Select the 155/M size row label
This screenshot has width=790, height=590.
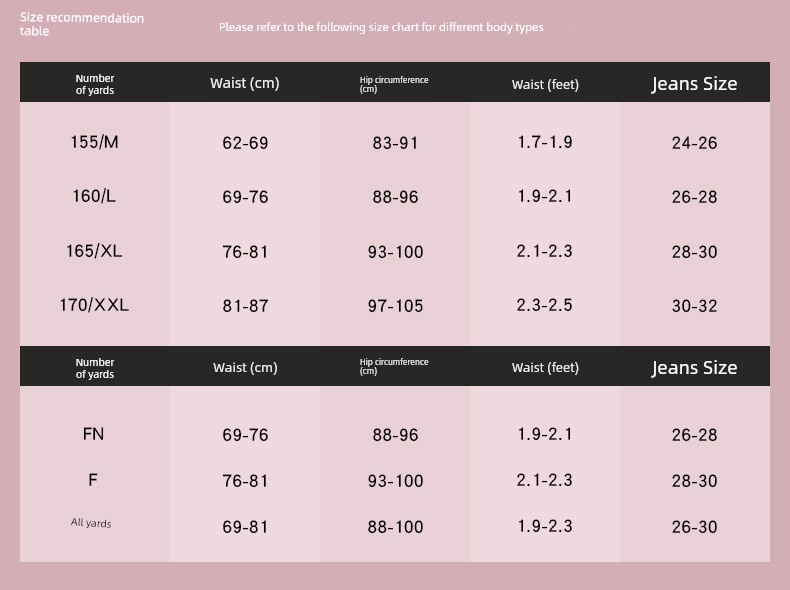pyautogui.click(x=94, y=142)
